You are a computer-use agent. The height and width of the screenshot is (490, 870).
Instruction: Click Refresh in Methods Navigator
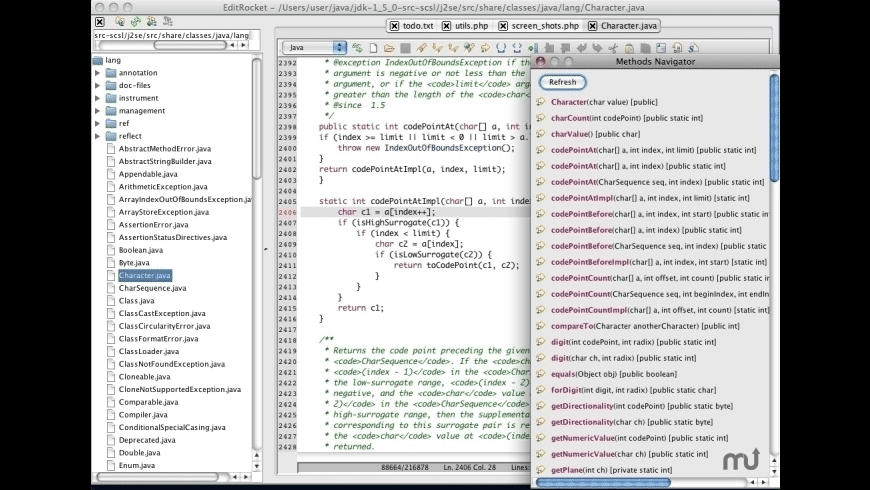[x=563, y=82]
